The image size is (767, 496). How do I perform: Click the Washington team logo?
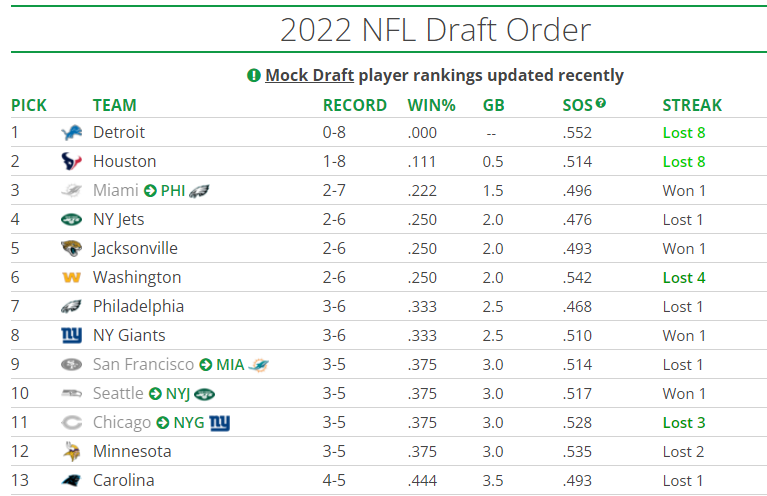click(x=71, y=277)
